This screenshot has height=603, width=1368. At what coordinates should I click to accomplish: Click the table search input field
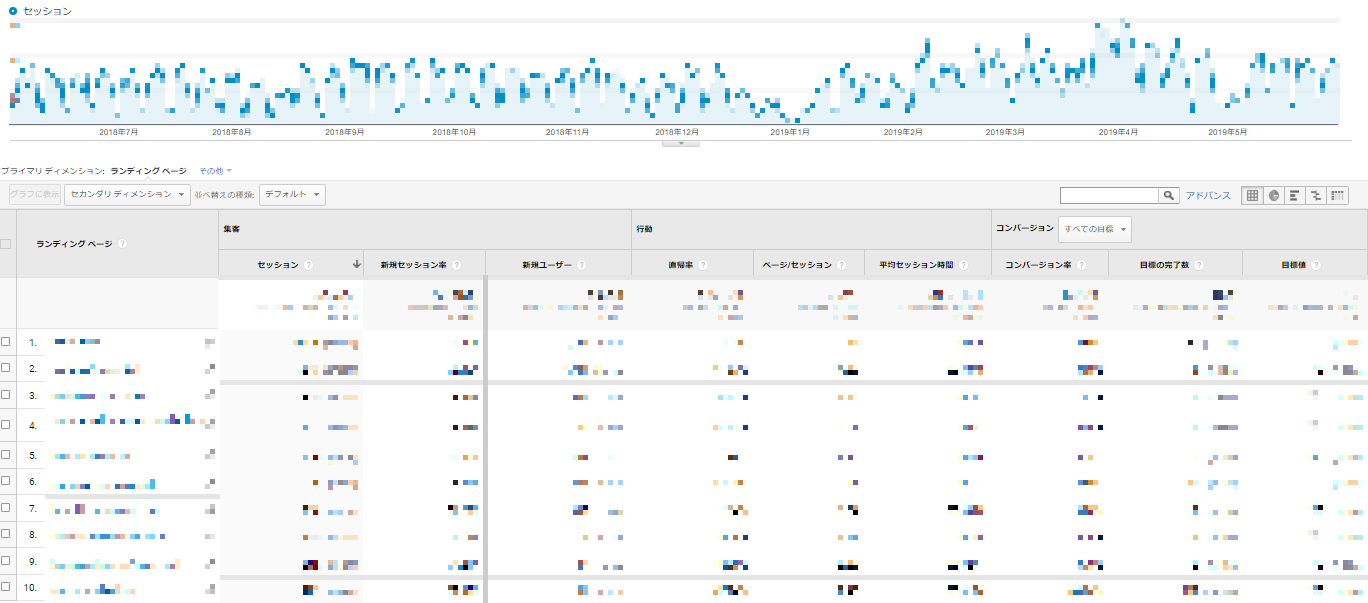coord(1110,196)
